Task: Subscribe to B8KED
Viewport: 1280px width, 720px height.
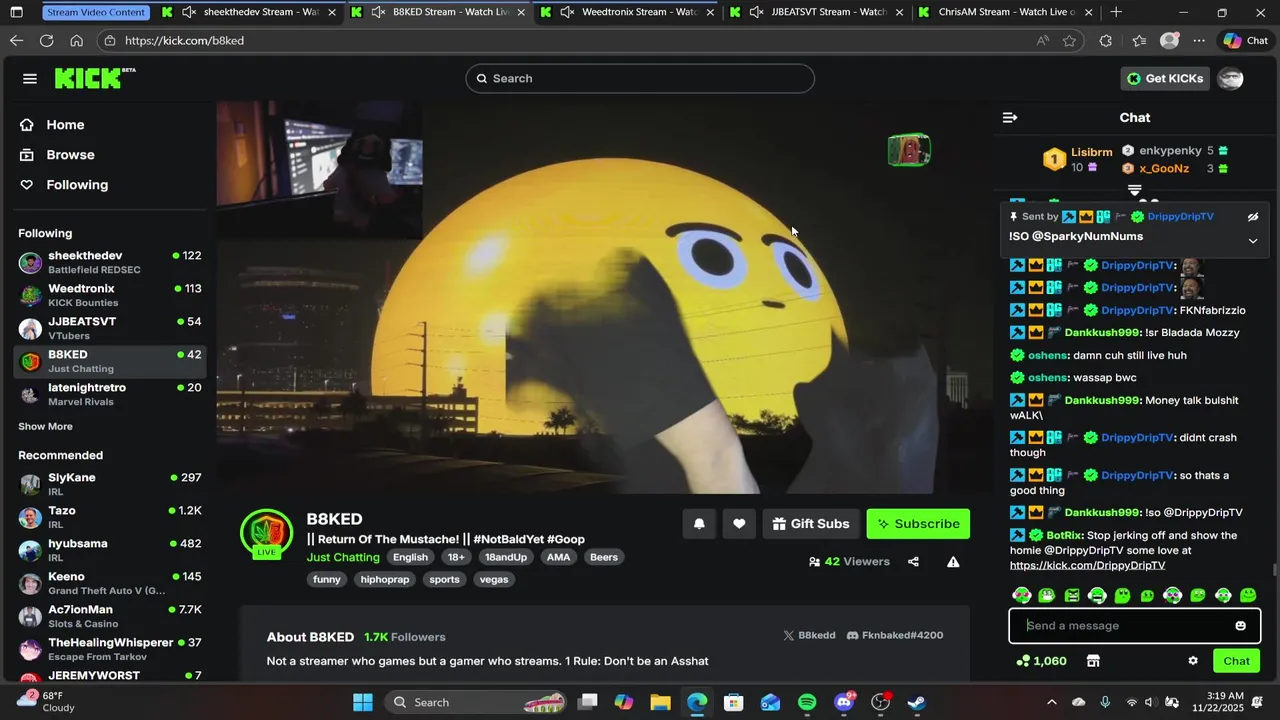Action: coord(918,523)
